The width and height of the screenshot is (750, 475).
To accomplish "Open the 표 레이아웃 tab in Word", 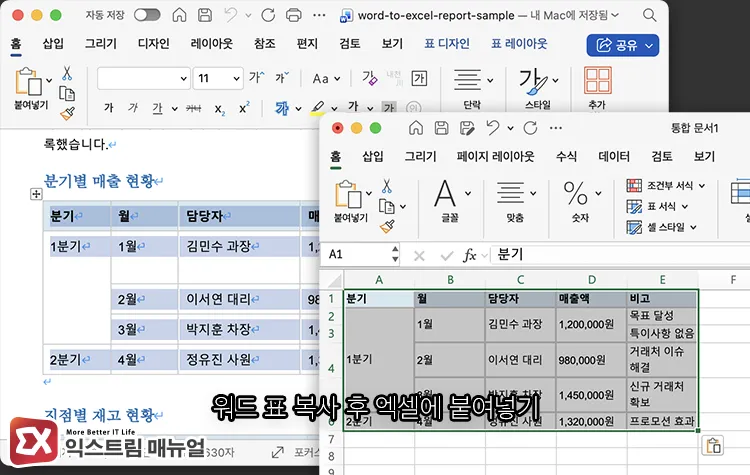I will click(x=519, y=44).
